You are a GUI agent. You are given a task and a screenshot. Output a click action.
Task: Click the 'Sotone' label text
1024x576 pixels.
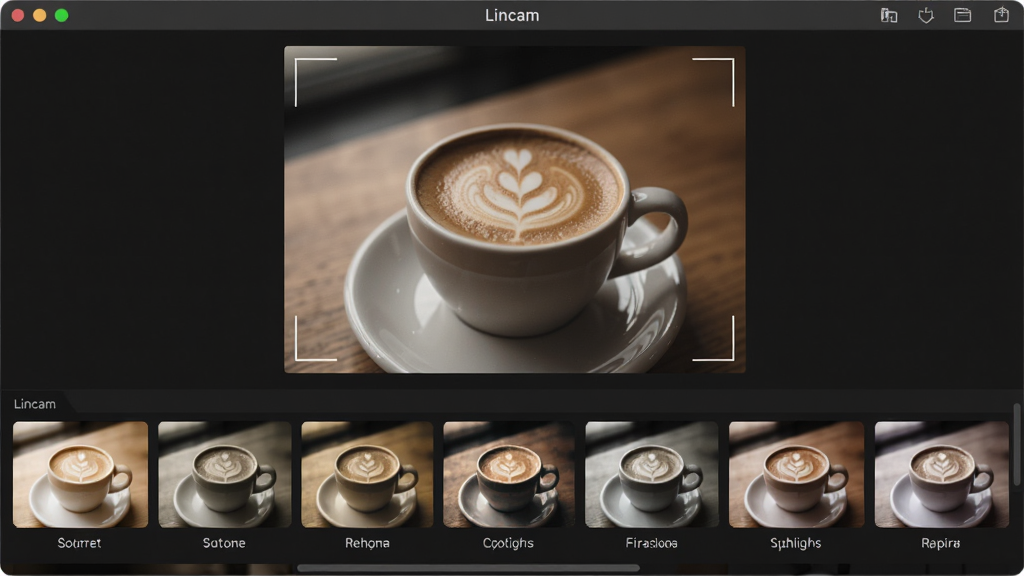click(224, 543)
